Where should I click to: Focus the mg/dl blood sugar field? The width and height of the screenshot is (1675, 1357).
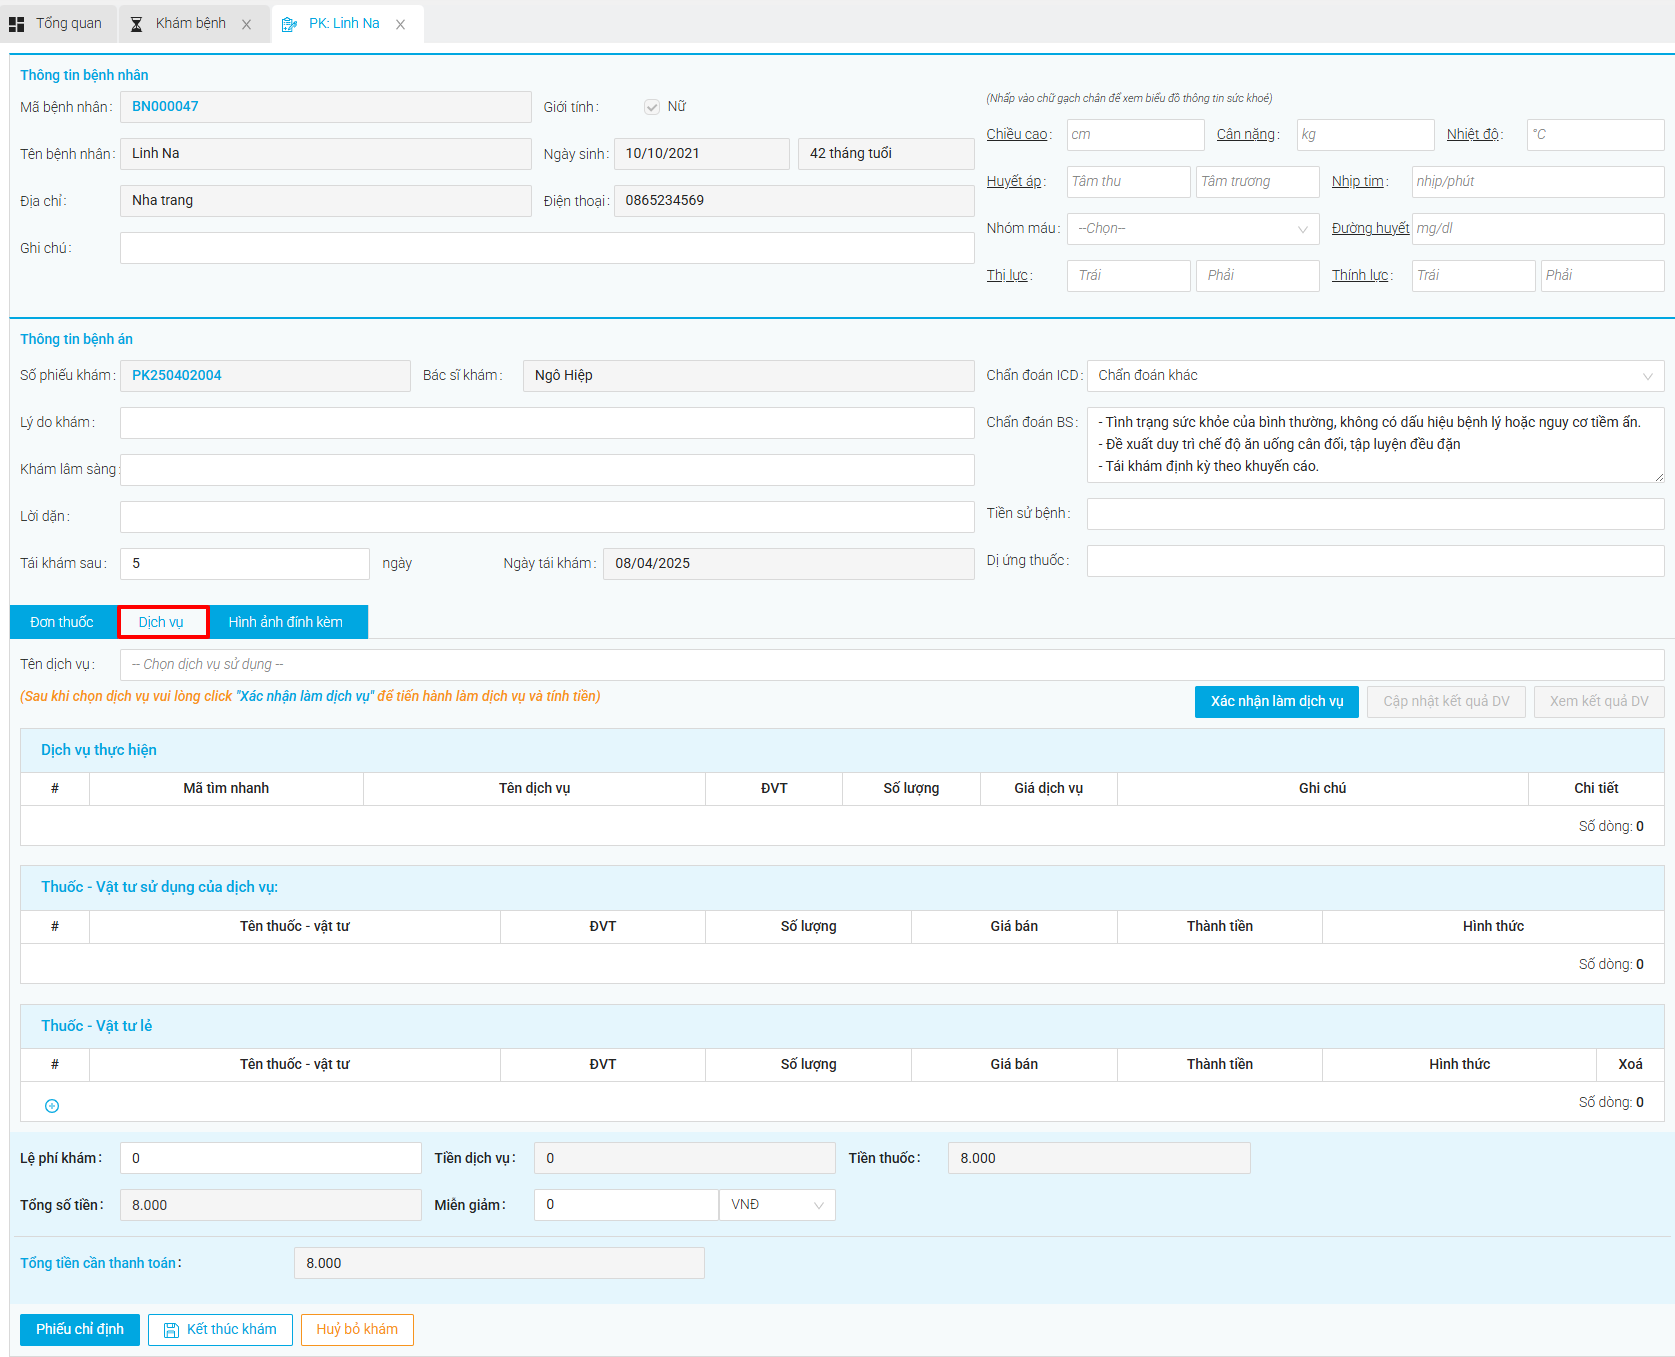1538,229
